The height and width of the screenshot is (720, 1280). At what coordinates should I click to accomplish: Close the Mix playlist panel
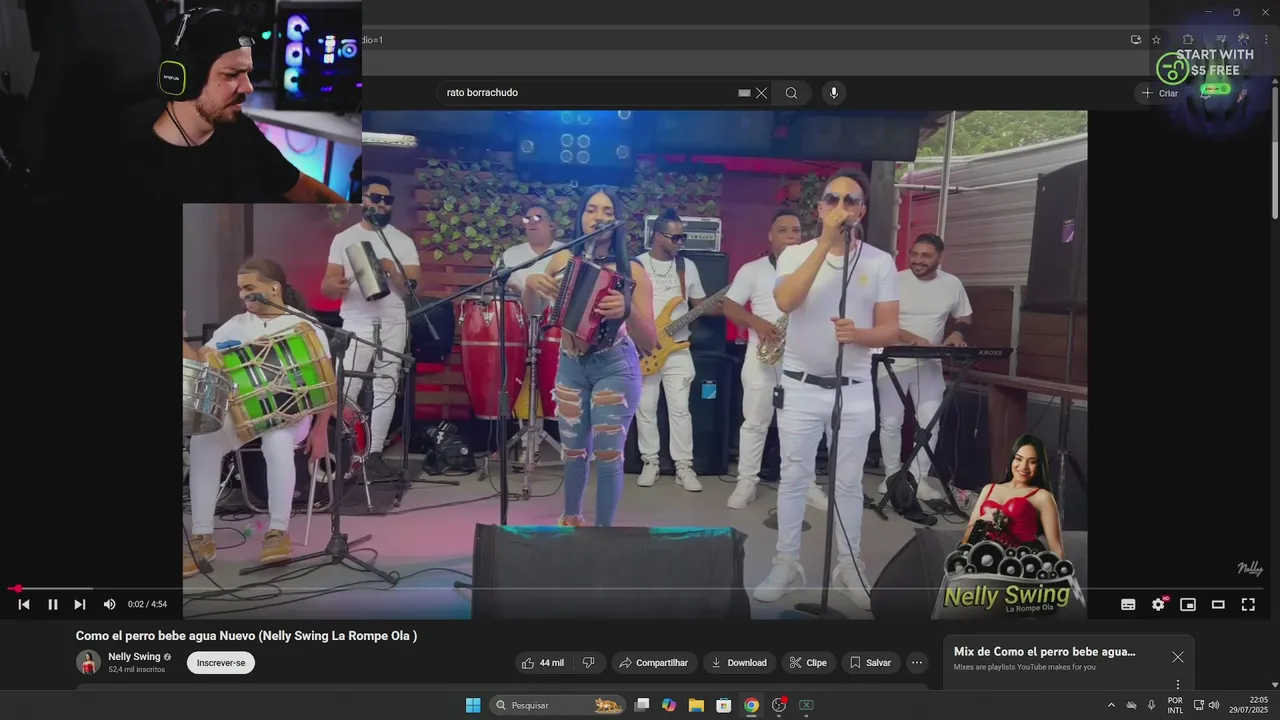click(x=1178, y=657)
